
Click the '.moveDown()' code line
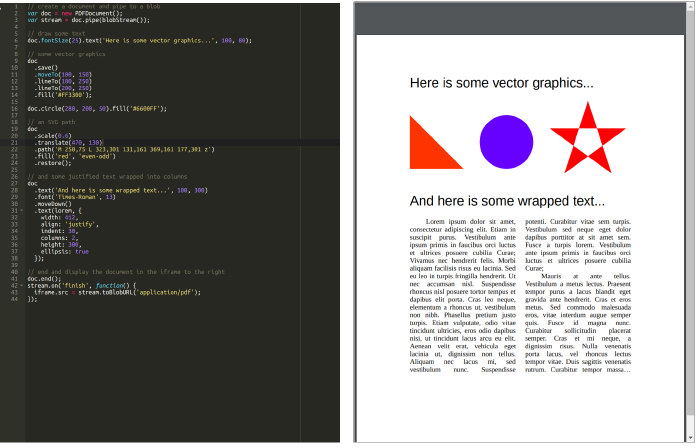pyautogui.click(x=53, y=204)
